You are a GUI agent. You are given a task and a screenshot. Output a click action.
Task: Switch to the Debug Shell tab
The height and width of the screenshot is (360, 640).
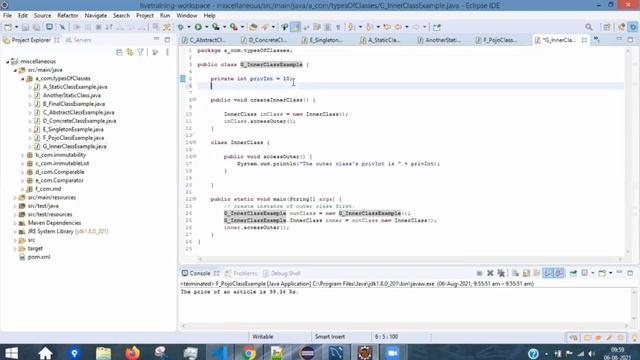(282, 273)
